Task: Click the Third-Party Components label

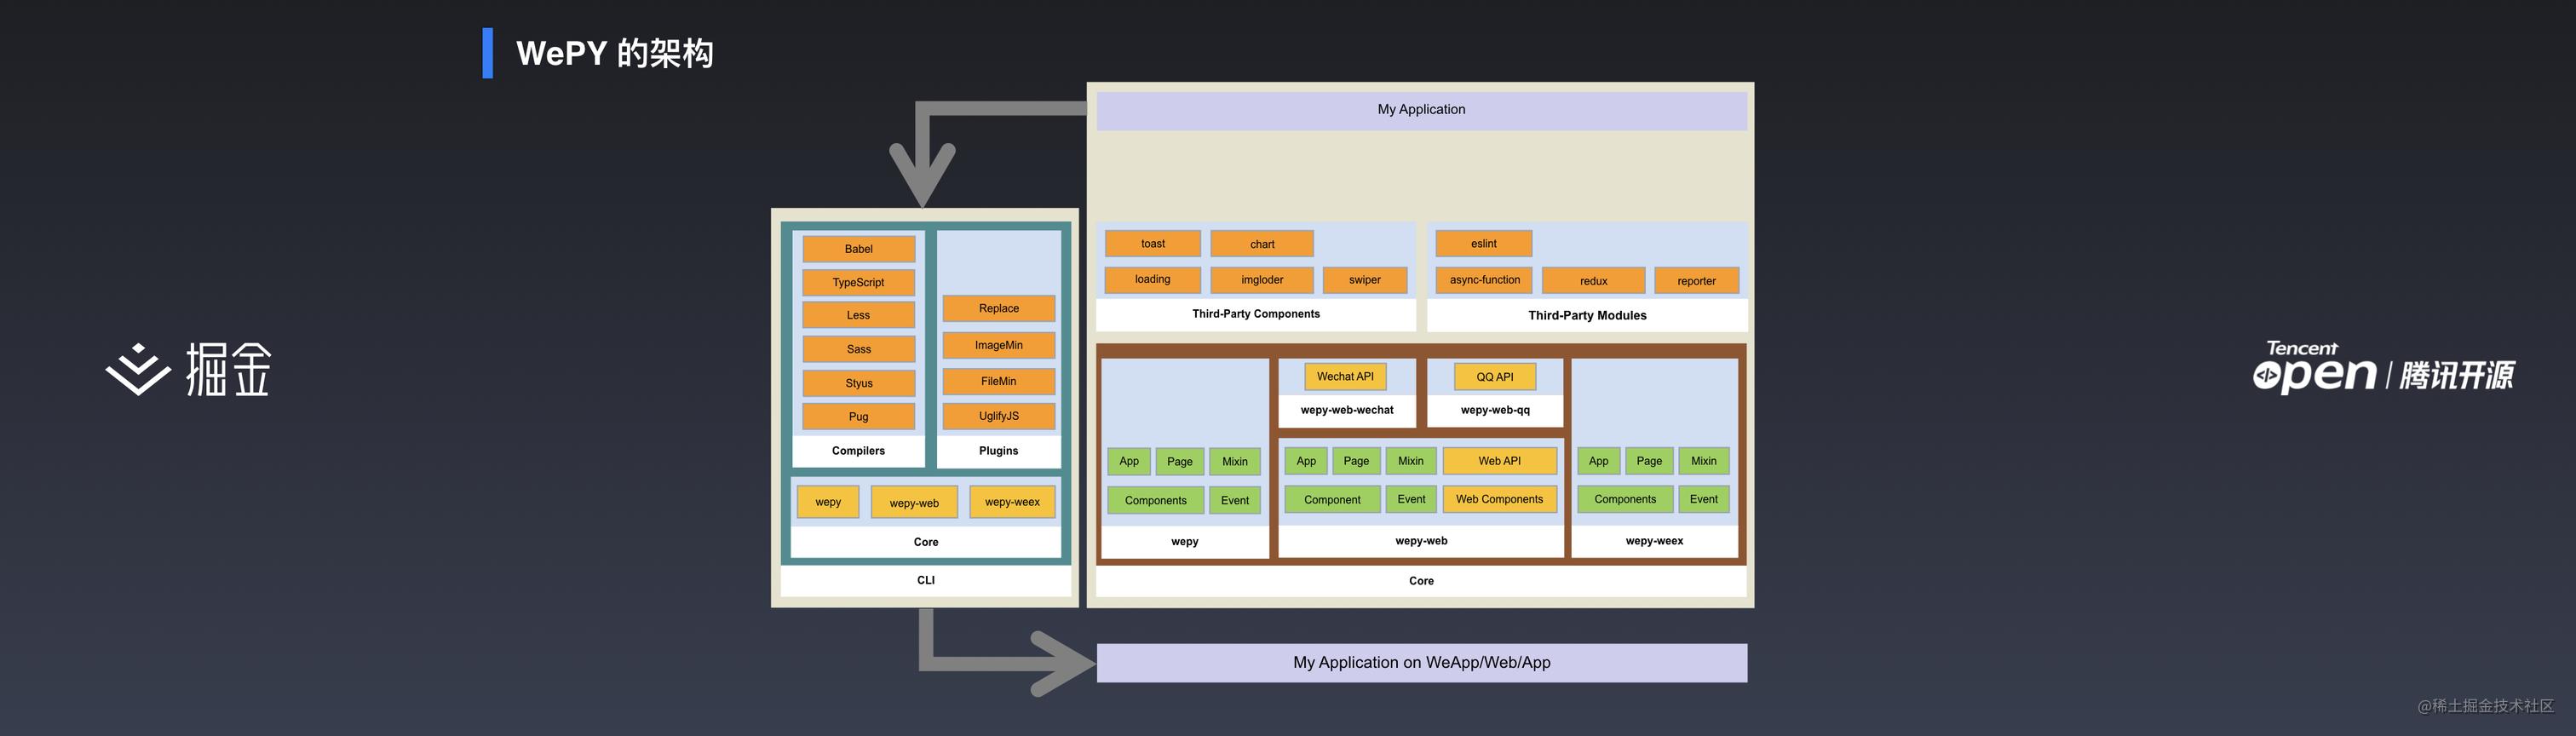Action: [1256, 314]
